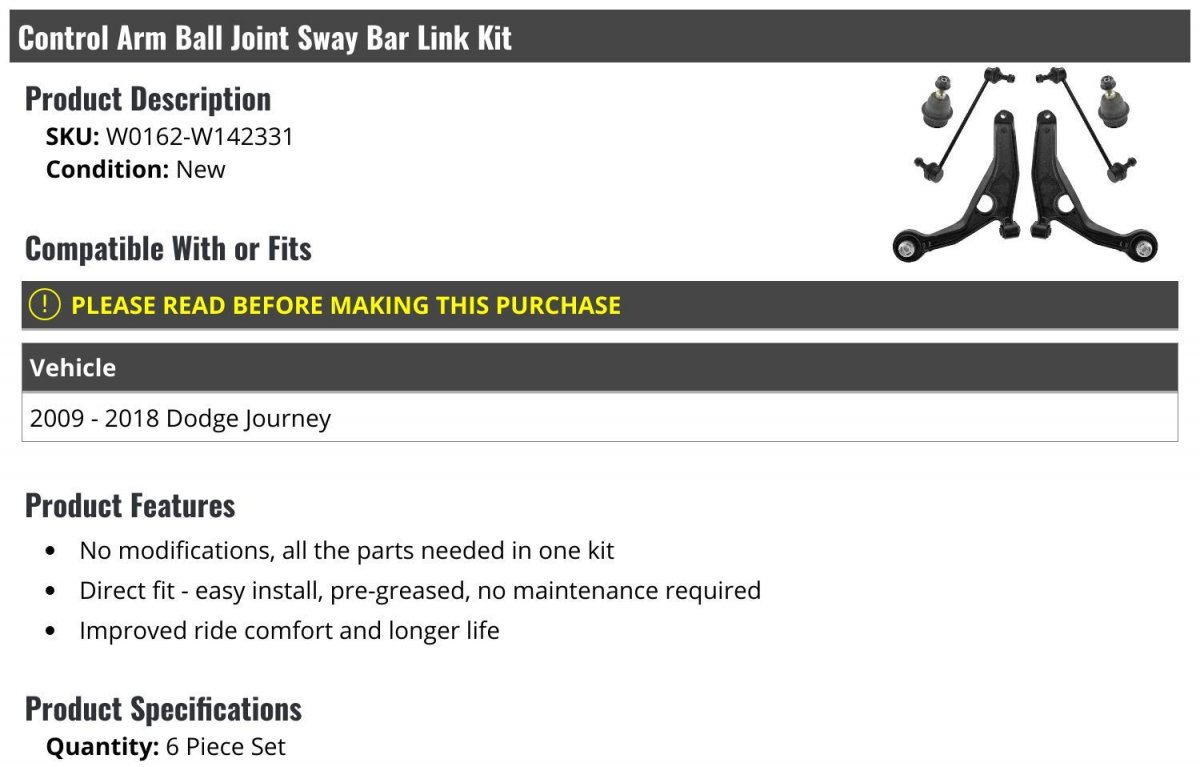Image resolution: width=1200 pixels, height=767 pixels.
Task: Click the right ball joint in product photo
Action: pos(1113,100)
